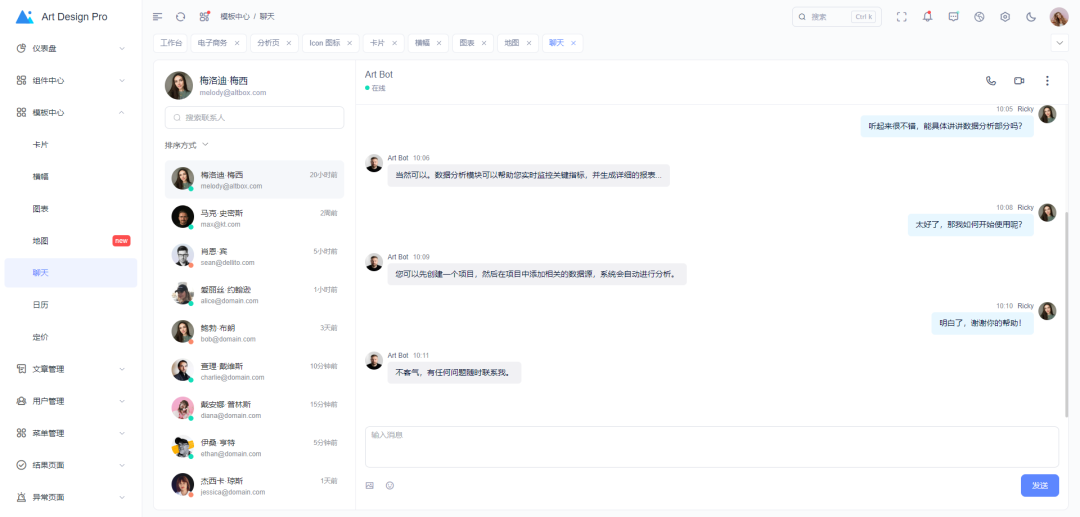Toggle fullscreen mode icon

(x=901, y=17)
